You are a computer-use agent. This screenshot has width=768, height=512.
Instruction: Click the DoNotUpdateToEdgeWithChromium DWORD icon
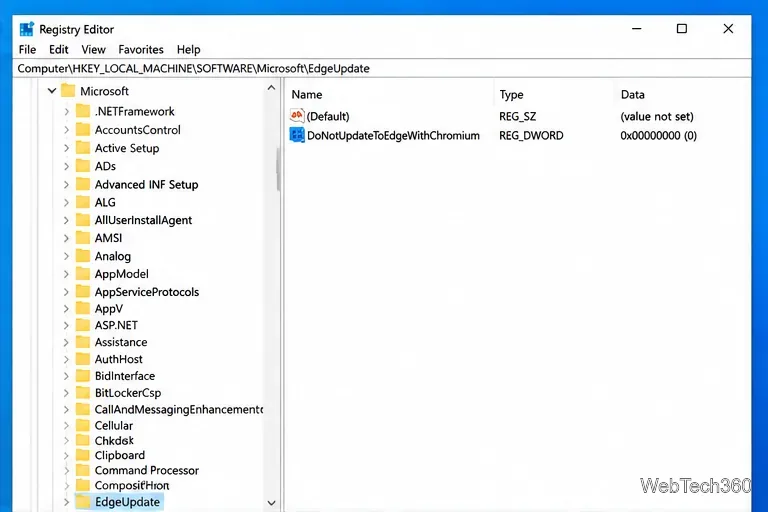(x=297, y=135)
